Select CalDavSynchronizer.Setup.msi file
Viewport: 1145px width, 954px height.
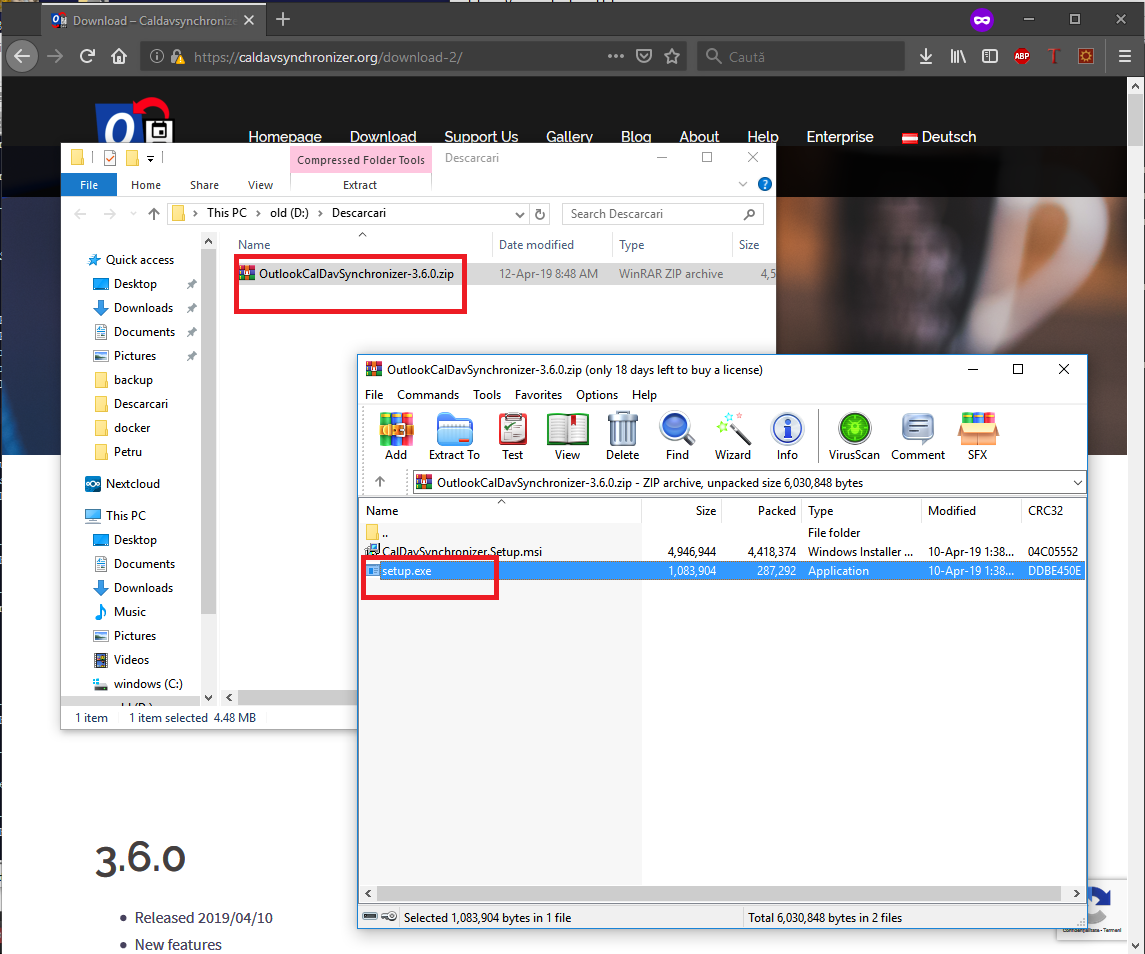462,551
